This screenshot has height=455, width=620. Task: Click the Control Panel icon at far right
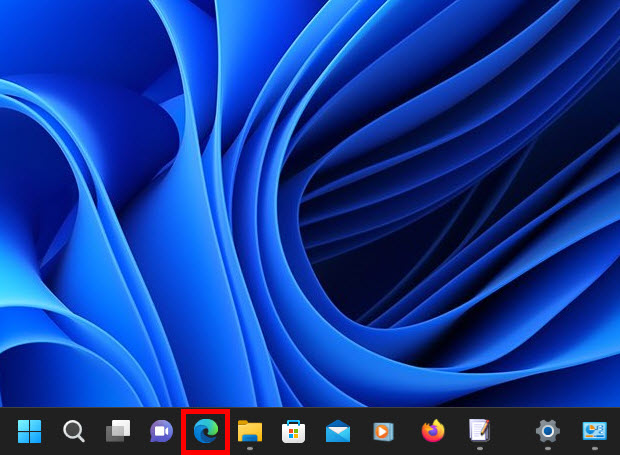pos(595,431)
